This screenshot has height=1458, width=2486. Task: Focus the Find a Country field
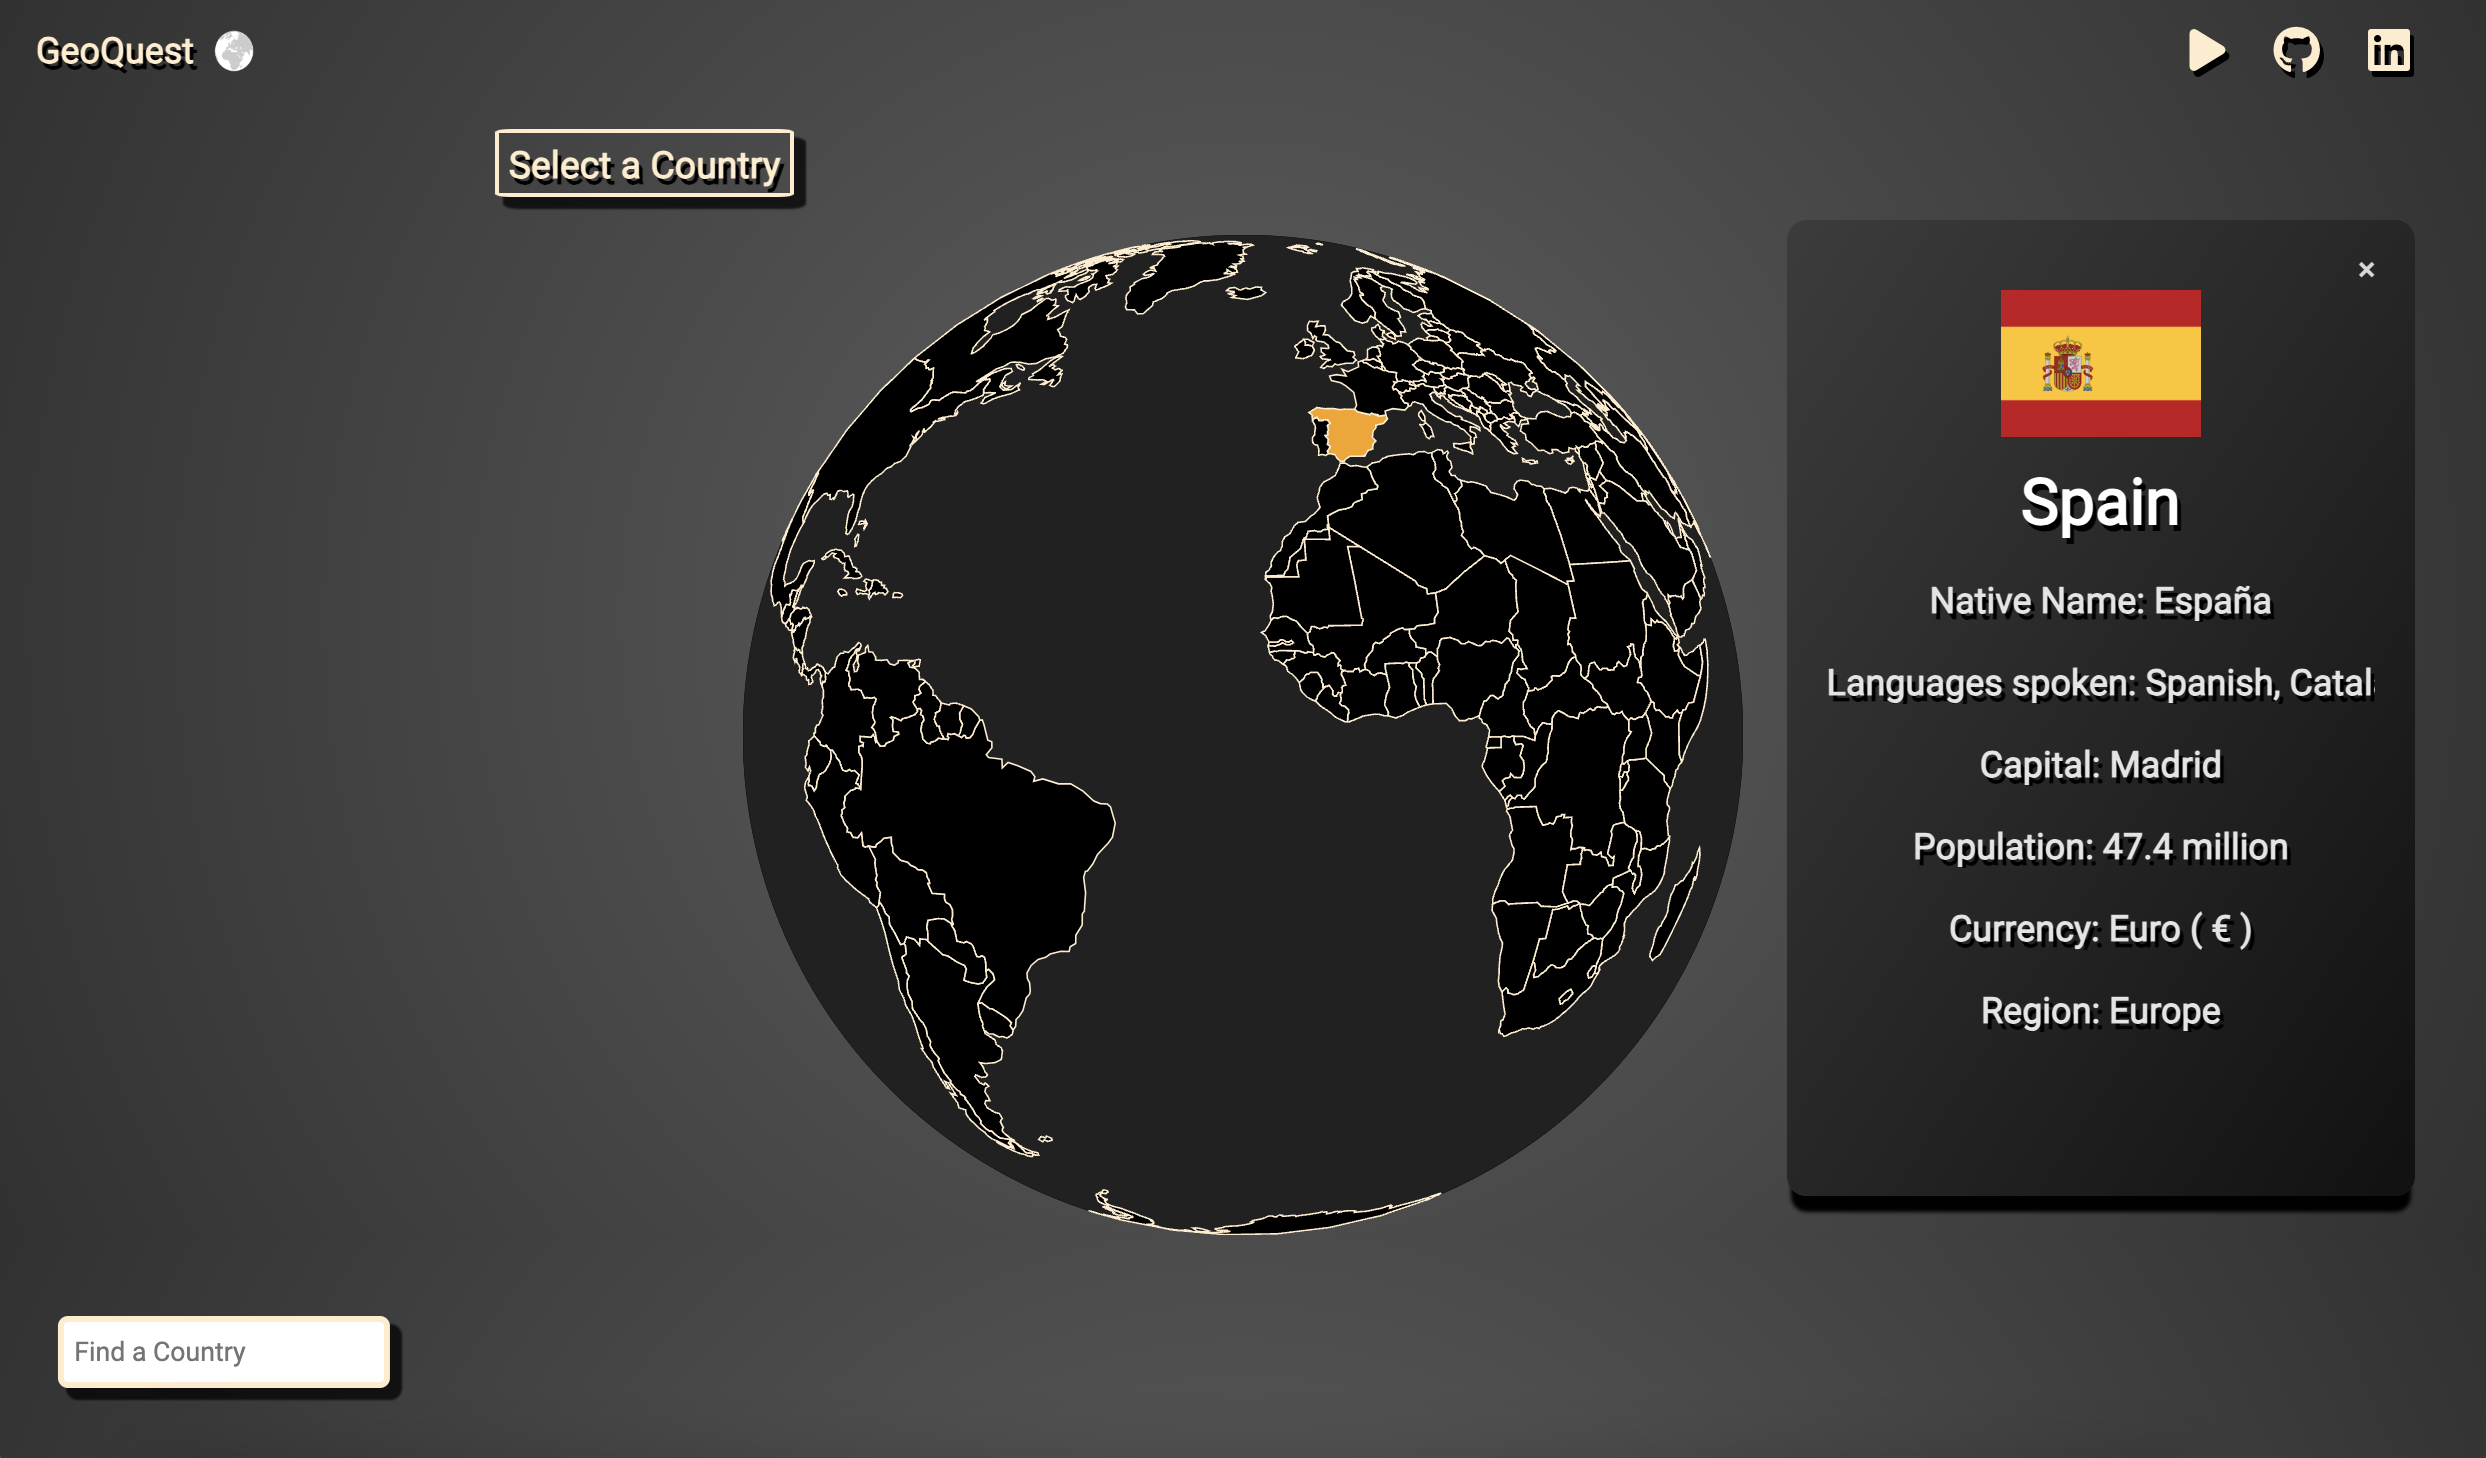click(x=224, y=1351)
